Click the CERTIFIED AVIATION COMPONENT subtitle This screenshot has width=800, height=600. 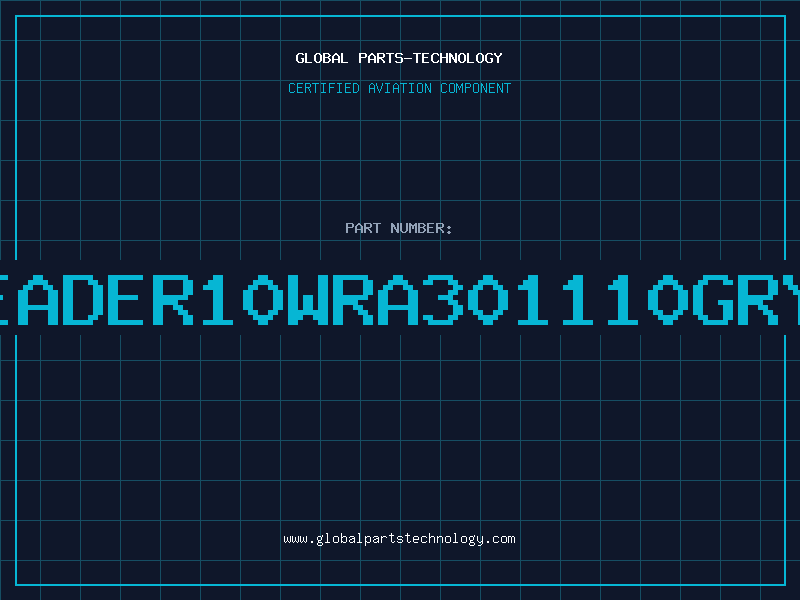point(399,88)
